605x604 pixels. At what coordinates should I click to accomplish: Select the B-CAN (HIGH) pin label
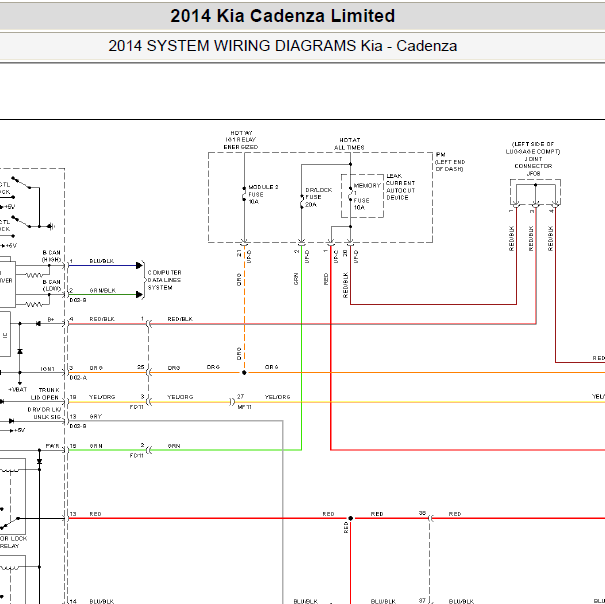(51, 256)
